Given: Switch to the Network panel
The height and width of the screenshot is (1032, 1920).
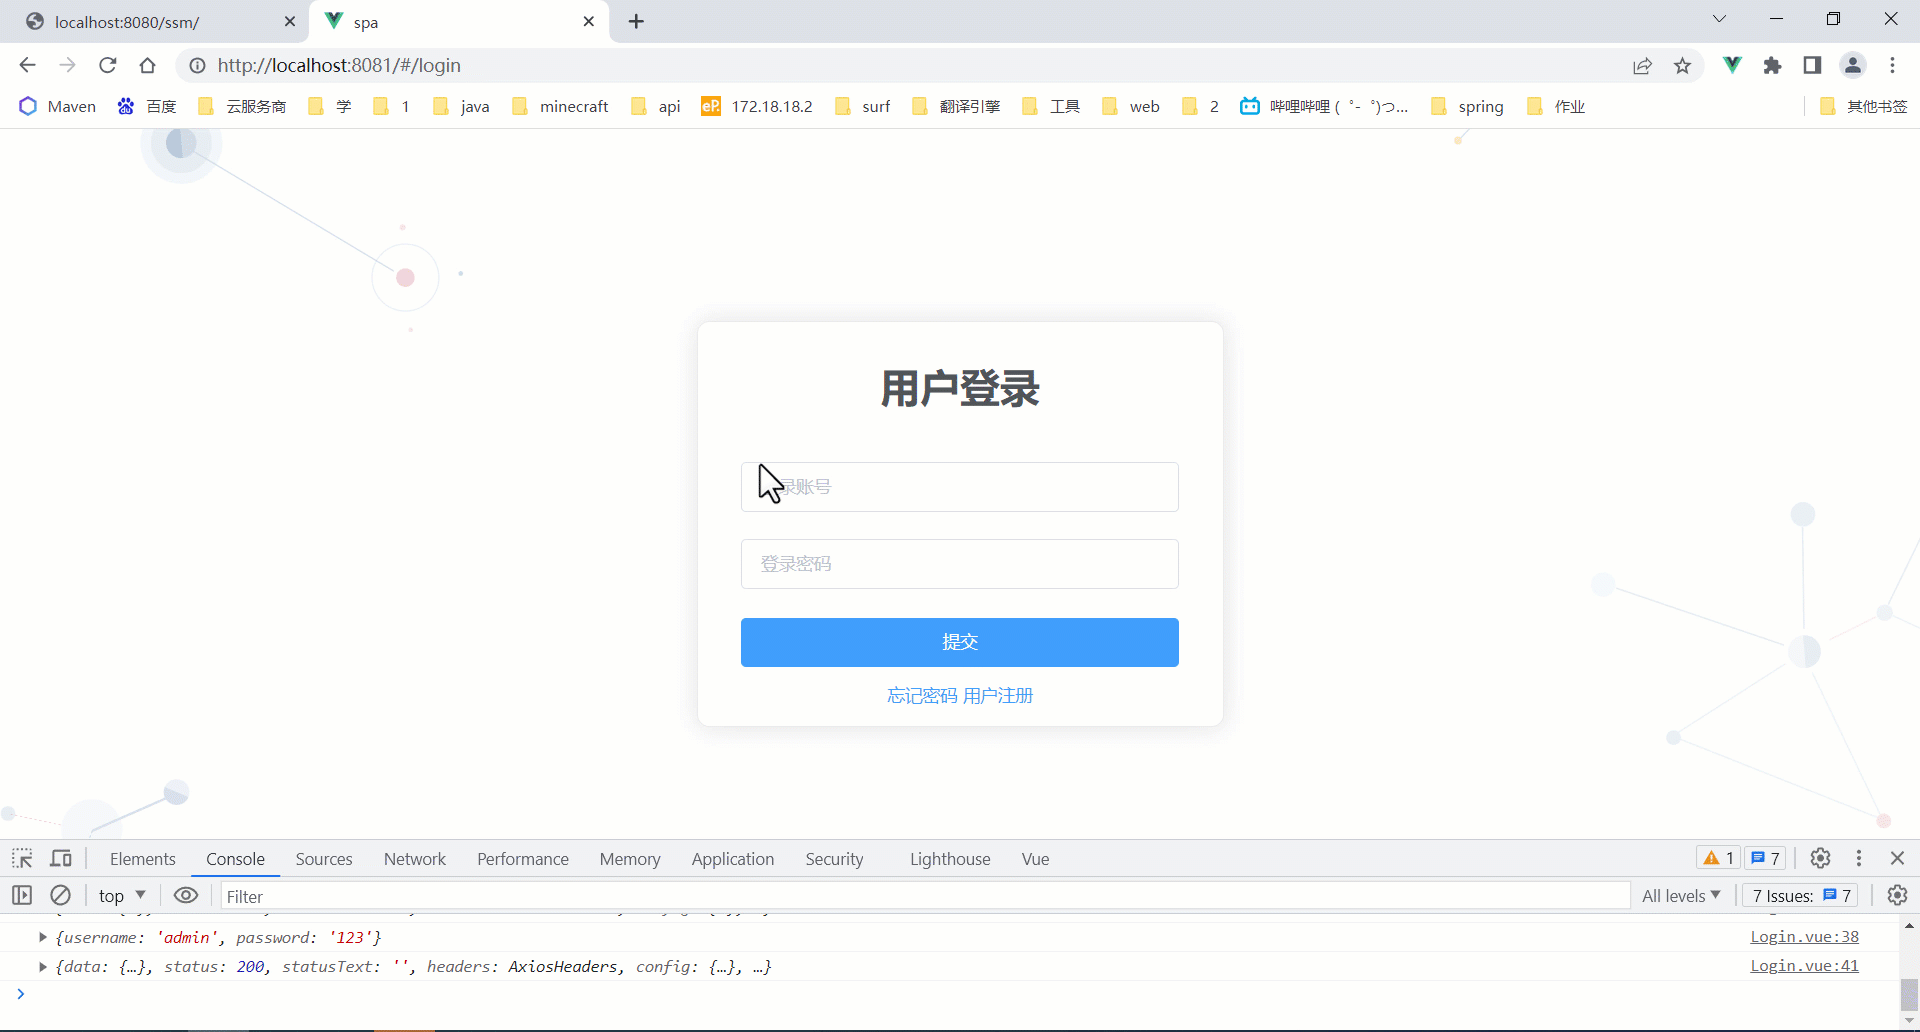Looking at the screenshot, I should click(x=415, y=859).
